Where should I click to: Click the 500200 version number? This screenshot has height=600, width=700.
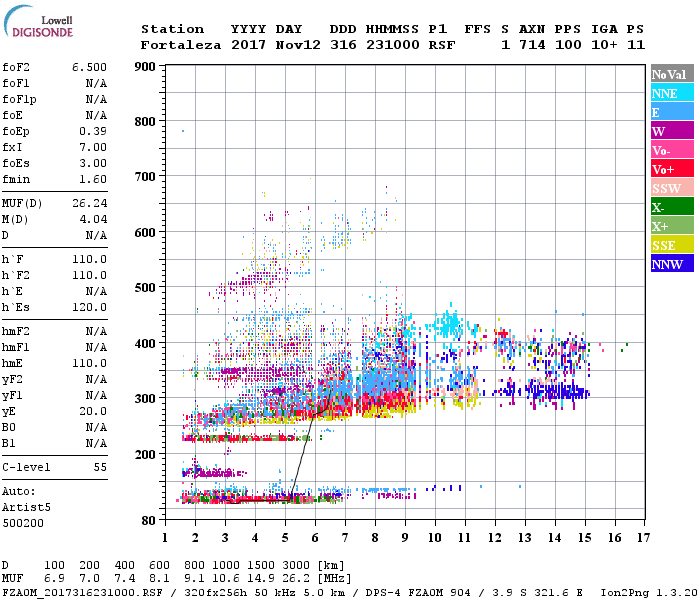(x=23, y=523)
